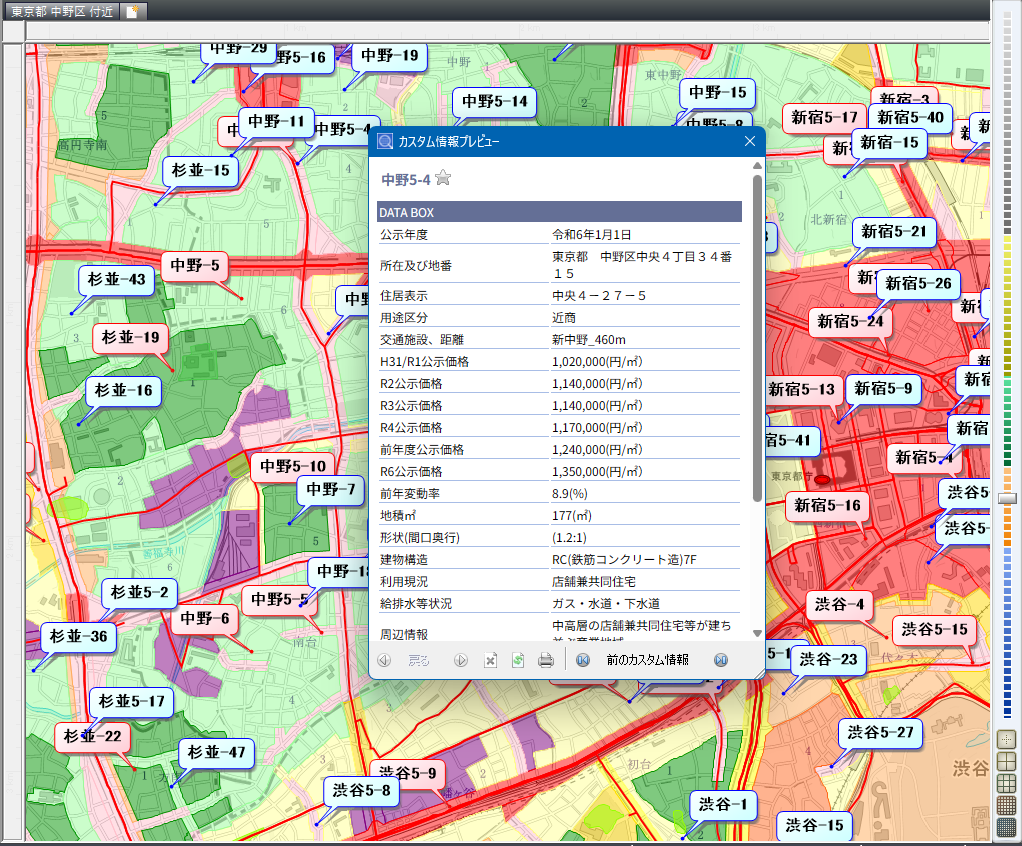
Task: Click the 中野-6 map label
Action: [205, 619]
